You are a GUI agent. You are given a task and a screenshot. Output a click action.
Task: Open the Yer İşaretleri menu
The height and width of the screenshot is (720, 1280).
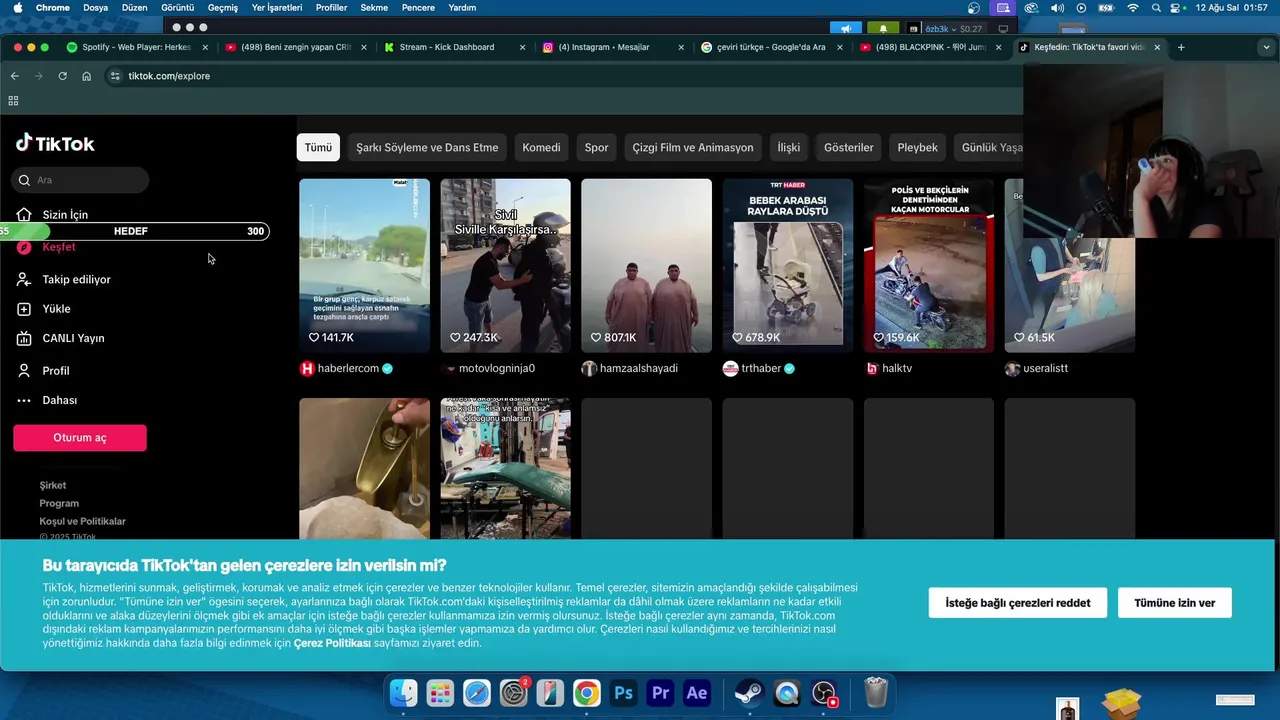tap(278, 8)
